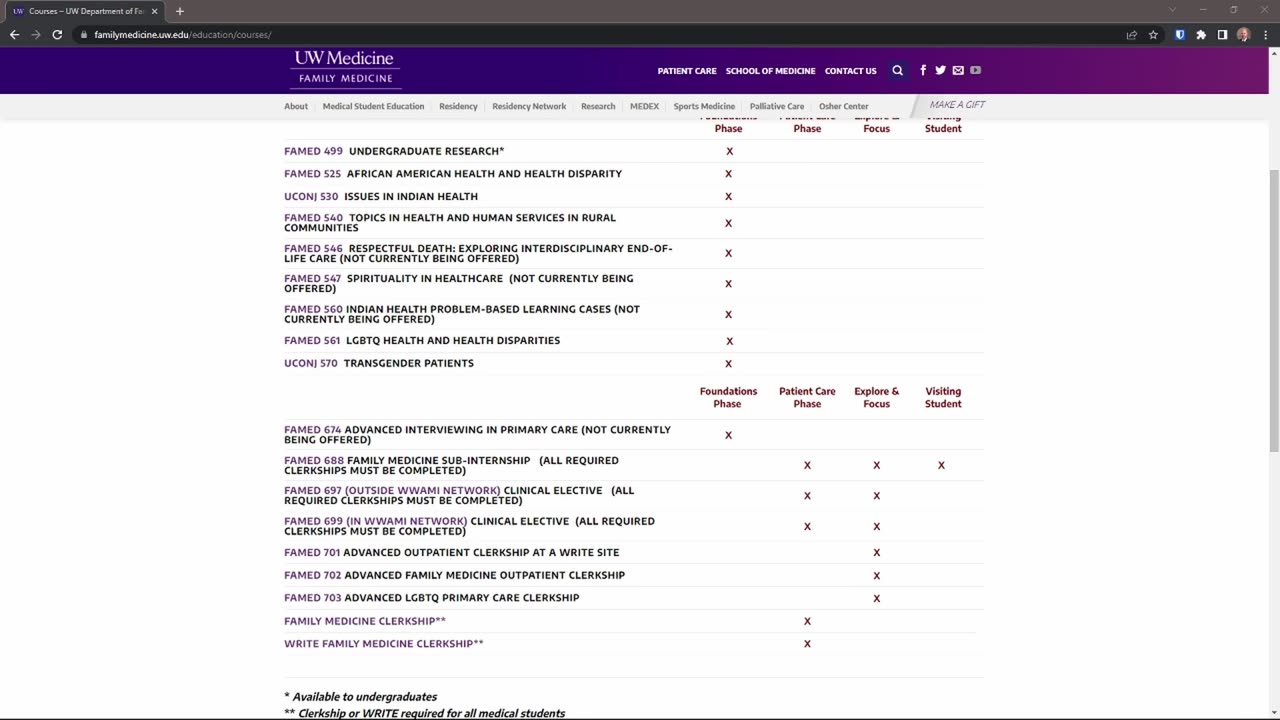Open the tab search chevron in title bar
The width and height of the screenshot is (1280, 720).
pyautogui.click(x=1172, y=10)
